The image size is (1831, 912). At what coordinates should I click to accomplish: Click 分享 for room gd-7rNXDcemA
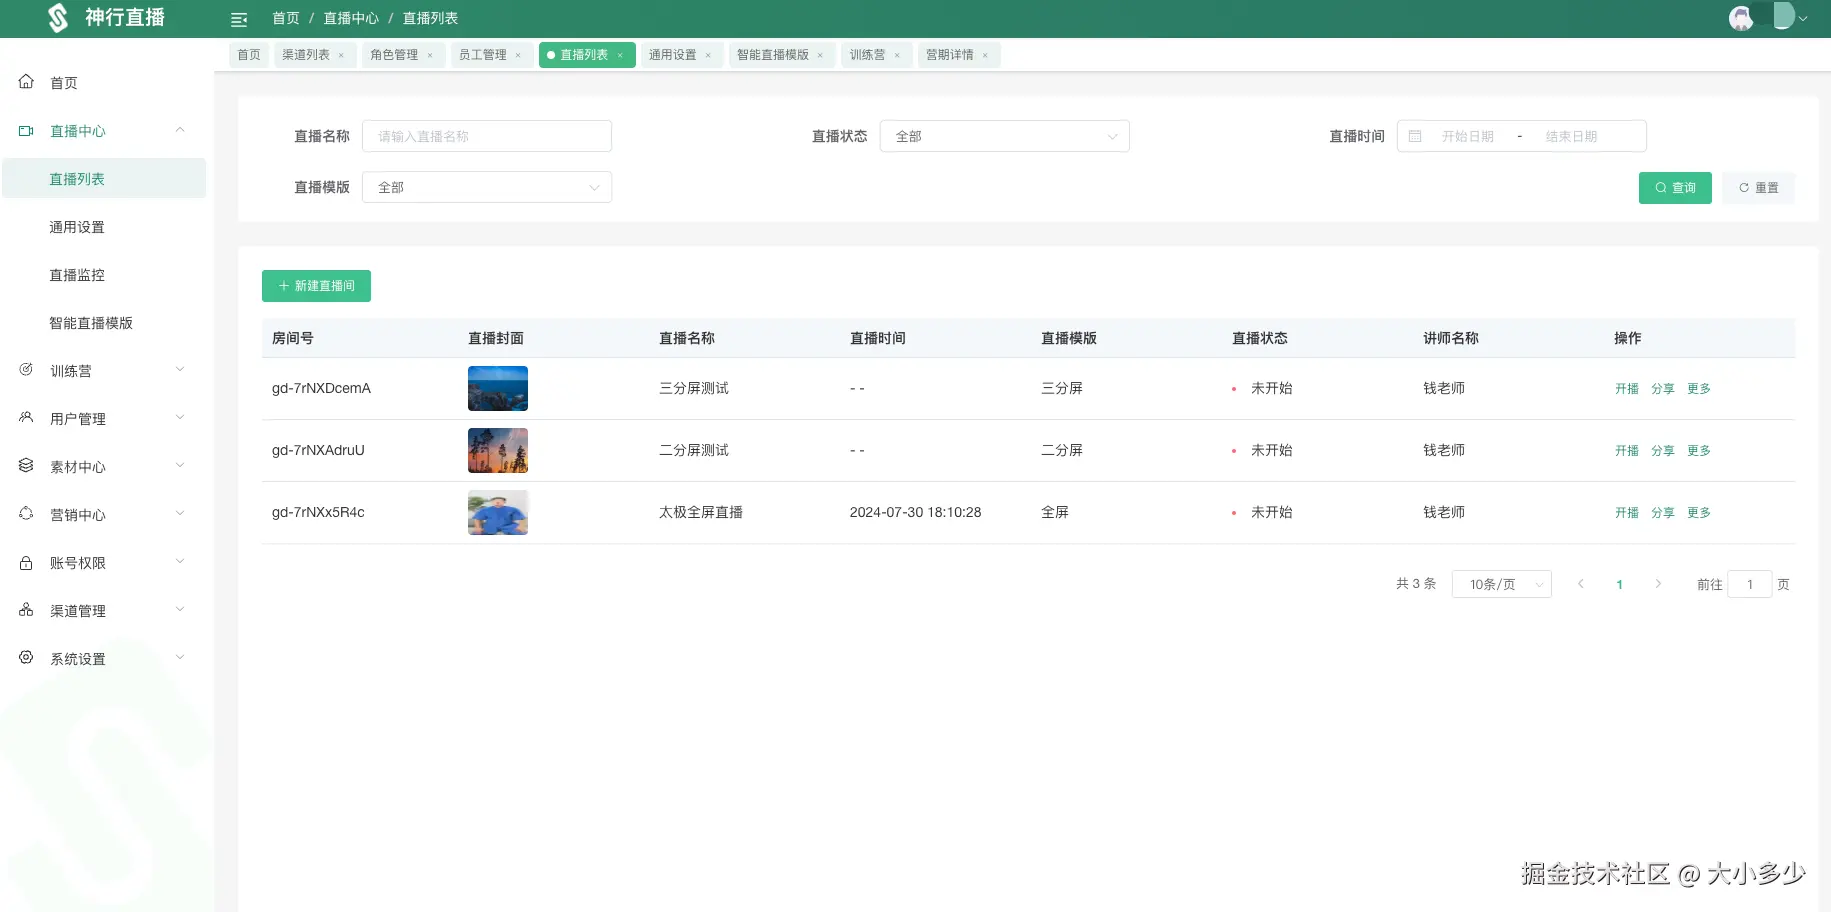(1663, 389)
